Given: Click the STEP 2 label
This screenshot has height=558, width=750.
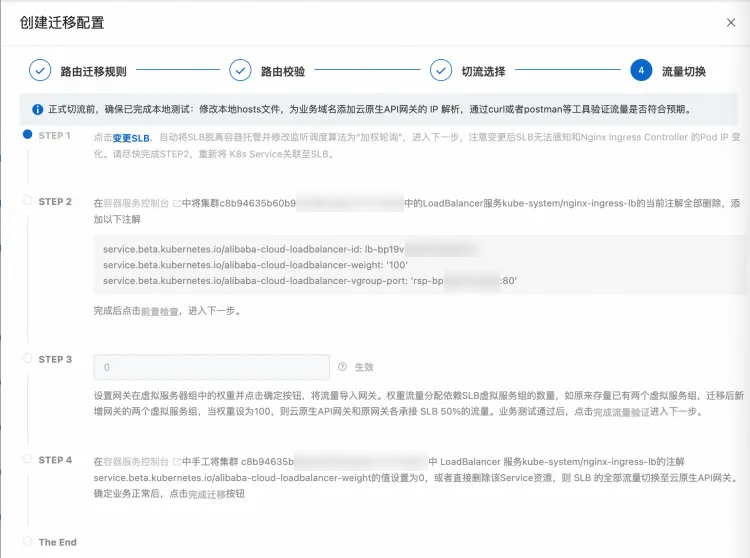Looking at the screenshot, I should (x=55, y=202).
